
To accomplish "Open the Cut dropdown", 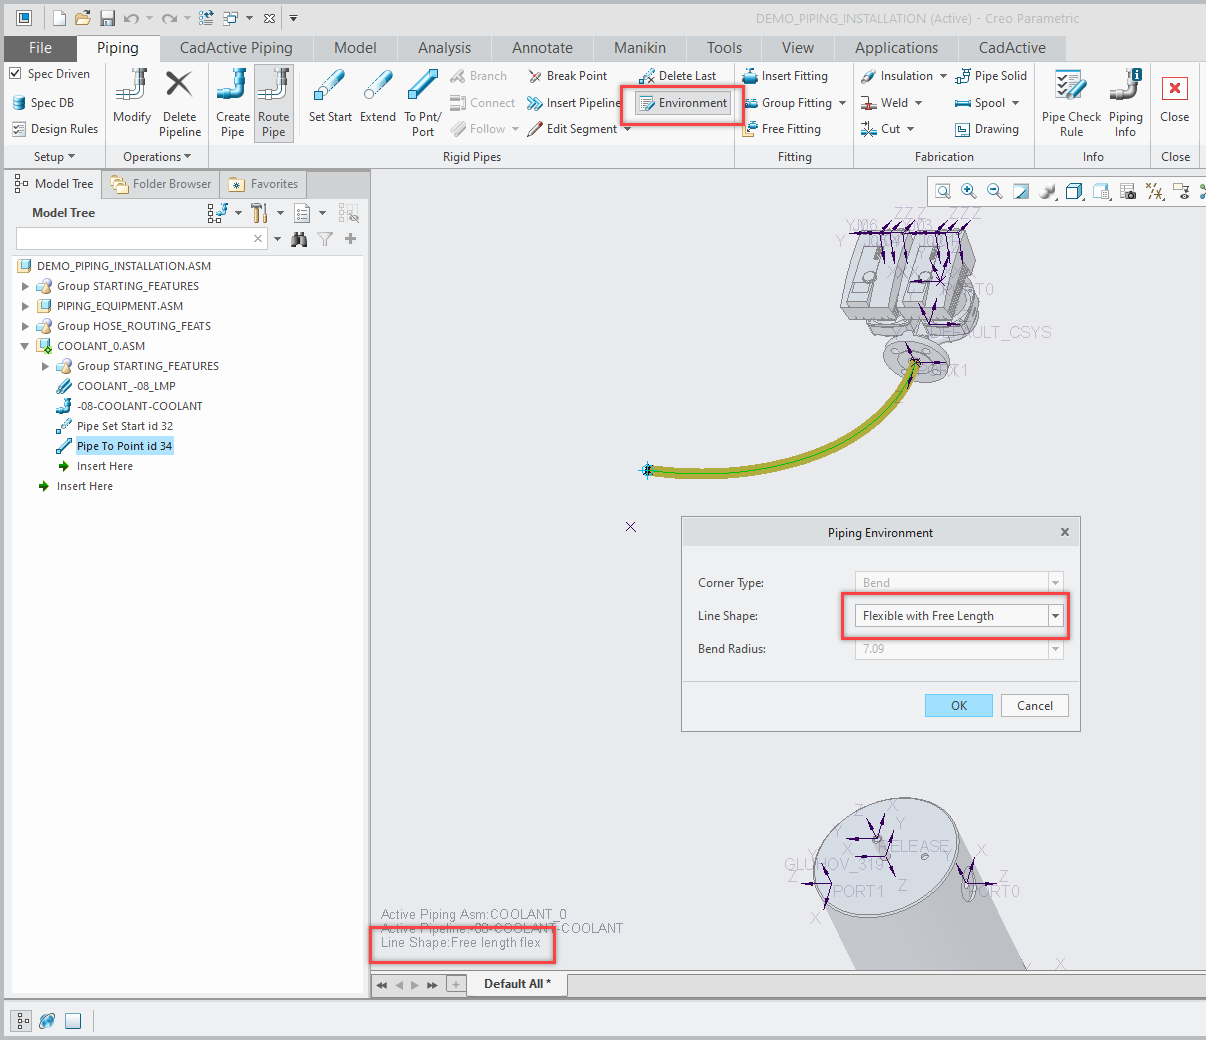I will pyautogui.click(x=910, y=129).
